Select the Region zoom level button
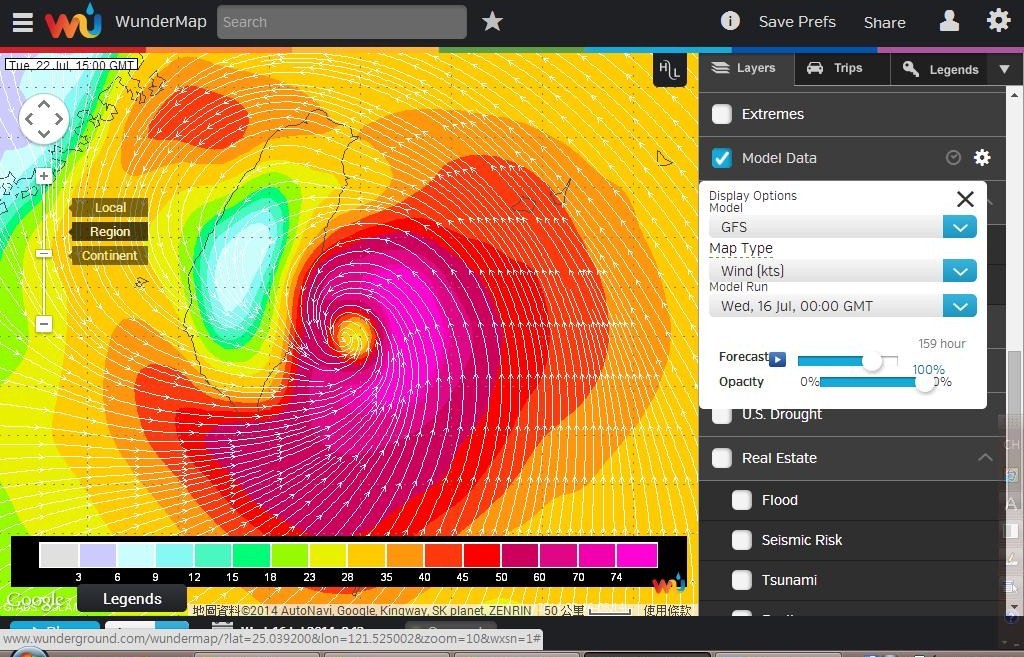Screen dimensions: 1024x657 click(109, 231)
